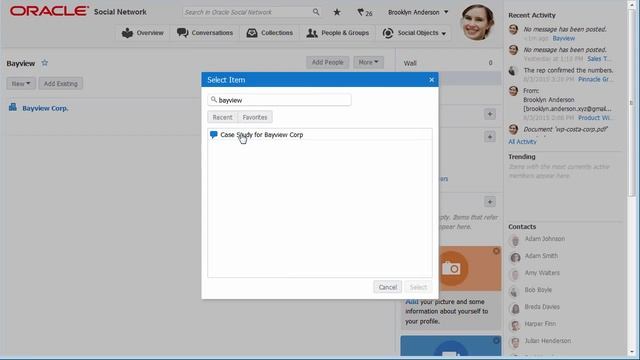Click the avatar beside 'The rep confirmed the numbers'
Screen dimensions: 640x360
(x=513, y=71)
